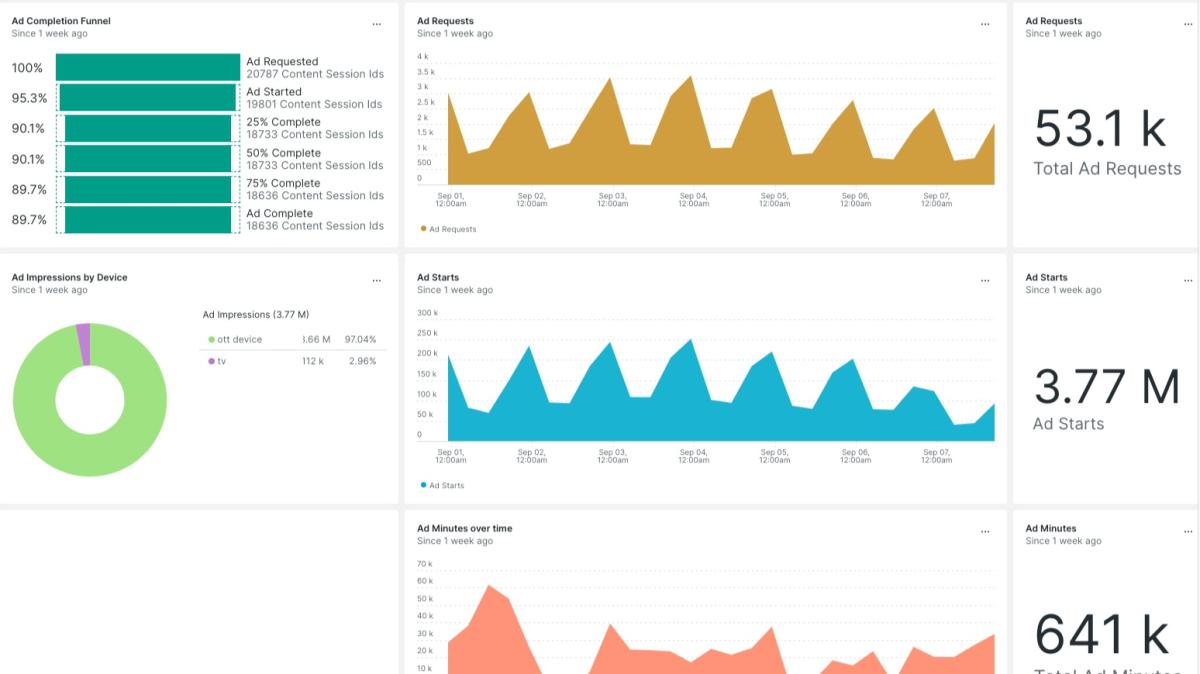Open the Ad Impressions by Device ellipsis menu
1200x674 pixels.
pos(376,281)
